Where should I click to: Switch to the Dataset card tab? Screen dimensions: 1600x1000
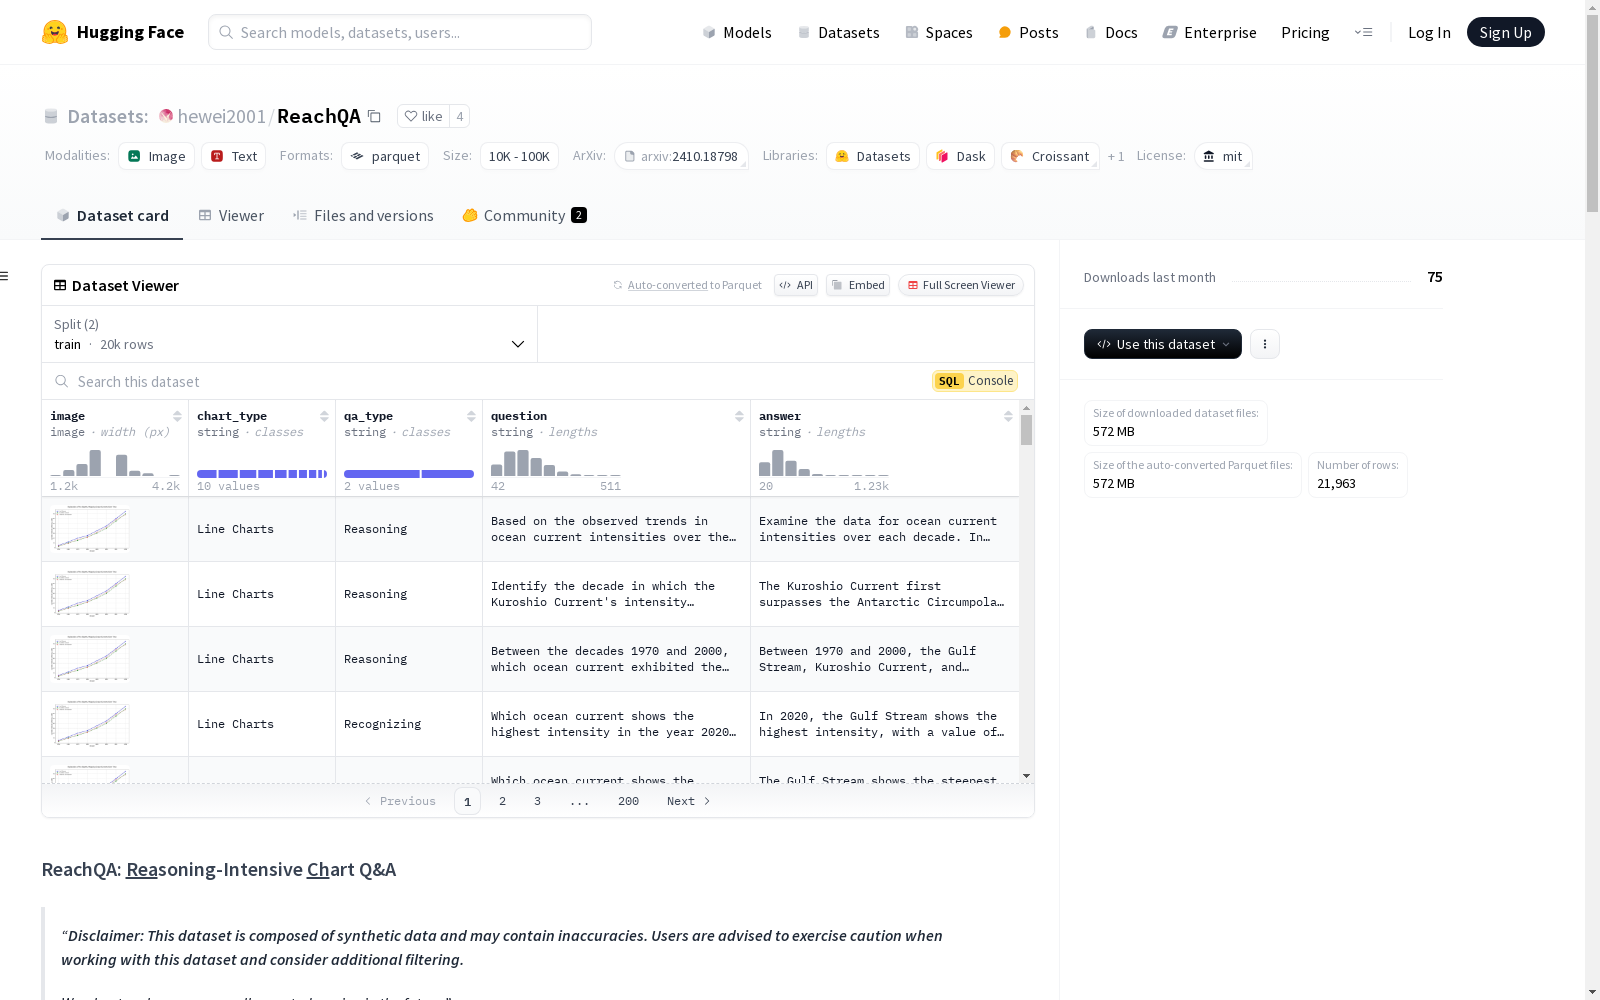click(x=112, y=216)
